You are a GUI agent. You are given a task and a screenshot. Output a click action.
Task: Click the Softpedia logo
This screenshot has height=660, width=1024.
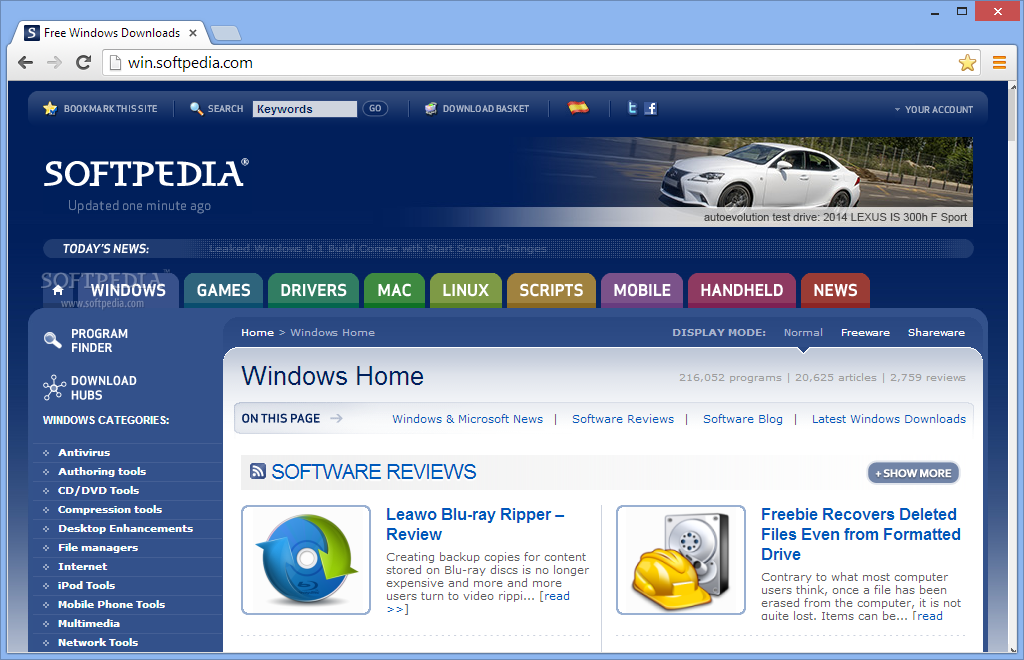[146, 174]
